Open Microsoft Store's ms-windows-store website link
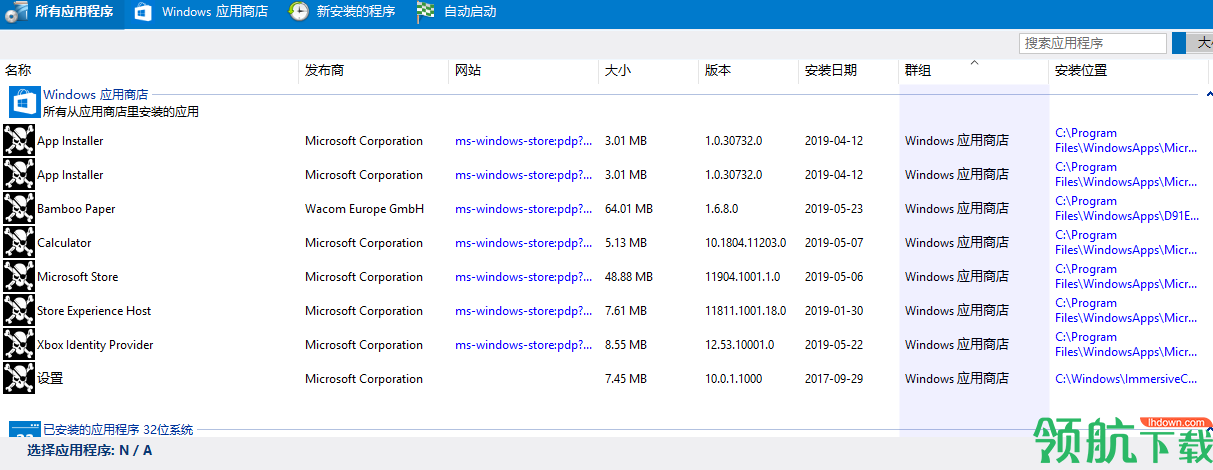 [523, 277]
